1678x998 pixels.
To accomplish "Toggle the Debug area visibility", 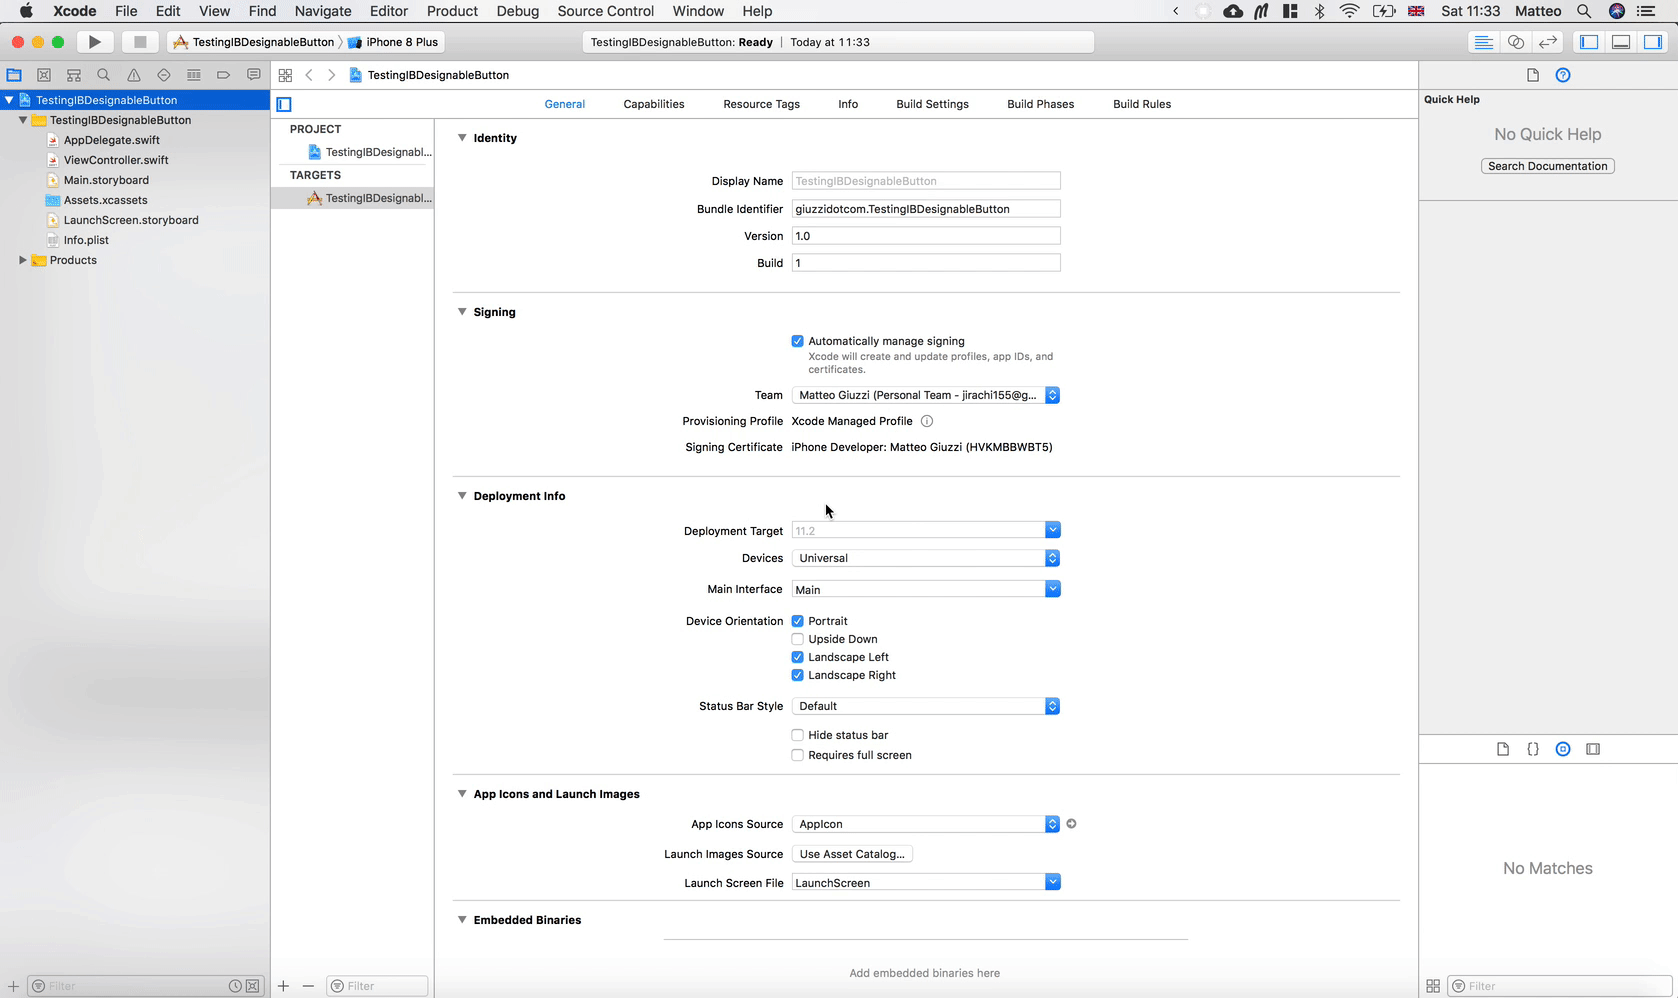I will point(1621,42).
